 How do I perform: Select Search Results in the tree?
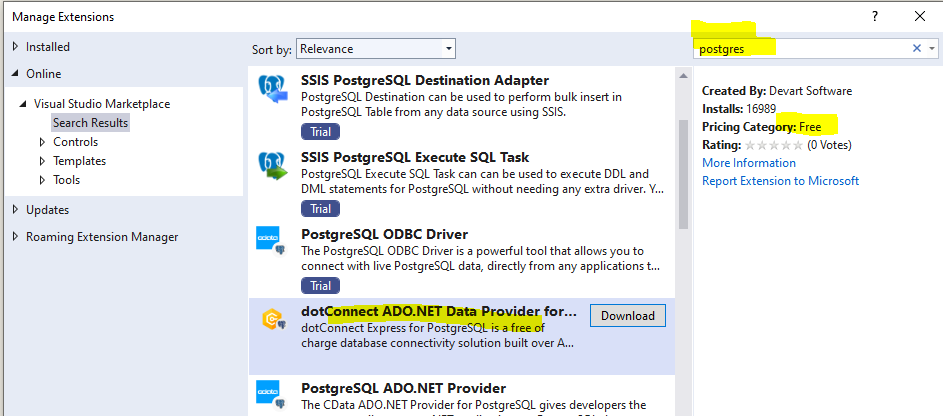(90, 123)
